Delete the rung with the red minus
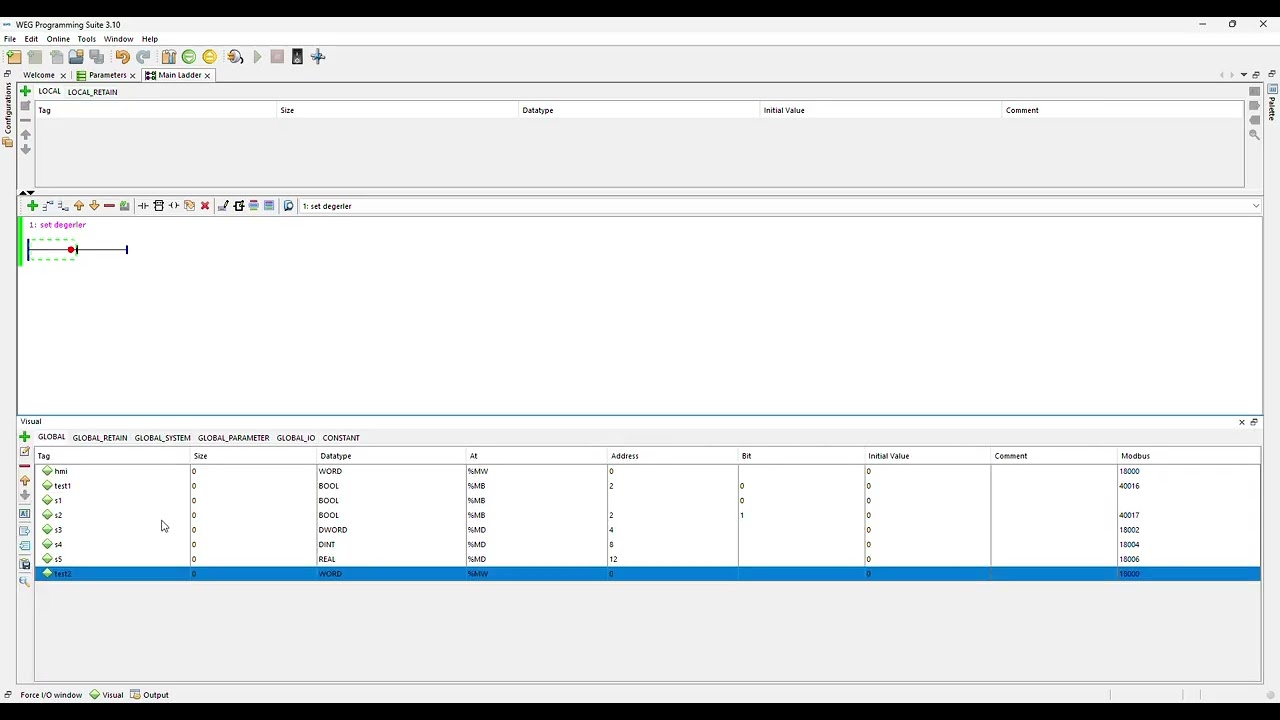The width and height of the screenshot is (1280, 720). (109, 206)
